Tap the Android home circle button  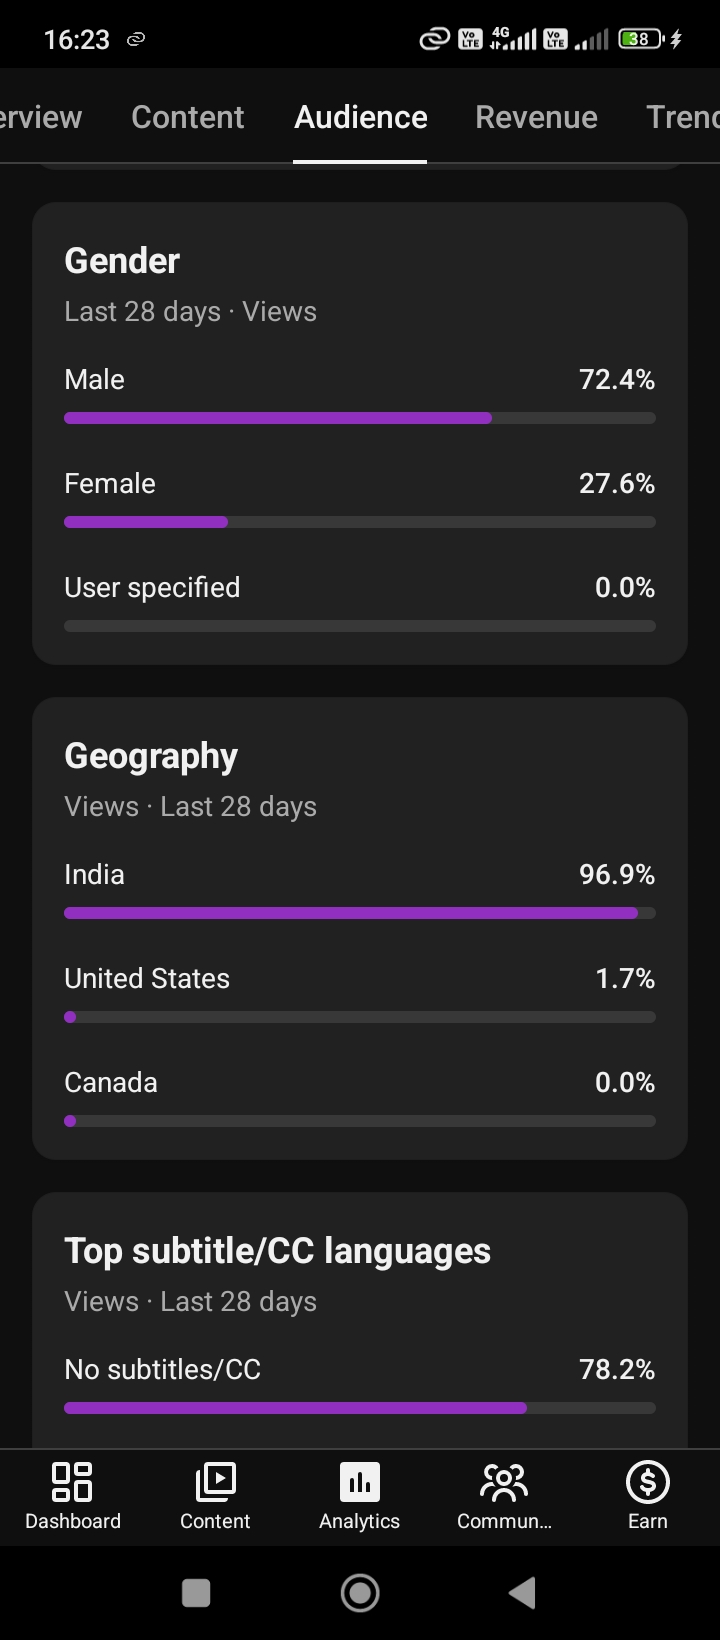pos(360,1593)
